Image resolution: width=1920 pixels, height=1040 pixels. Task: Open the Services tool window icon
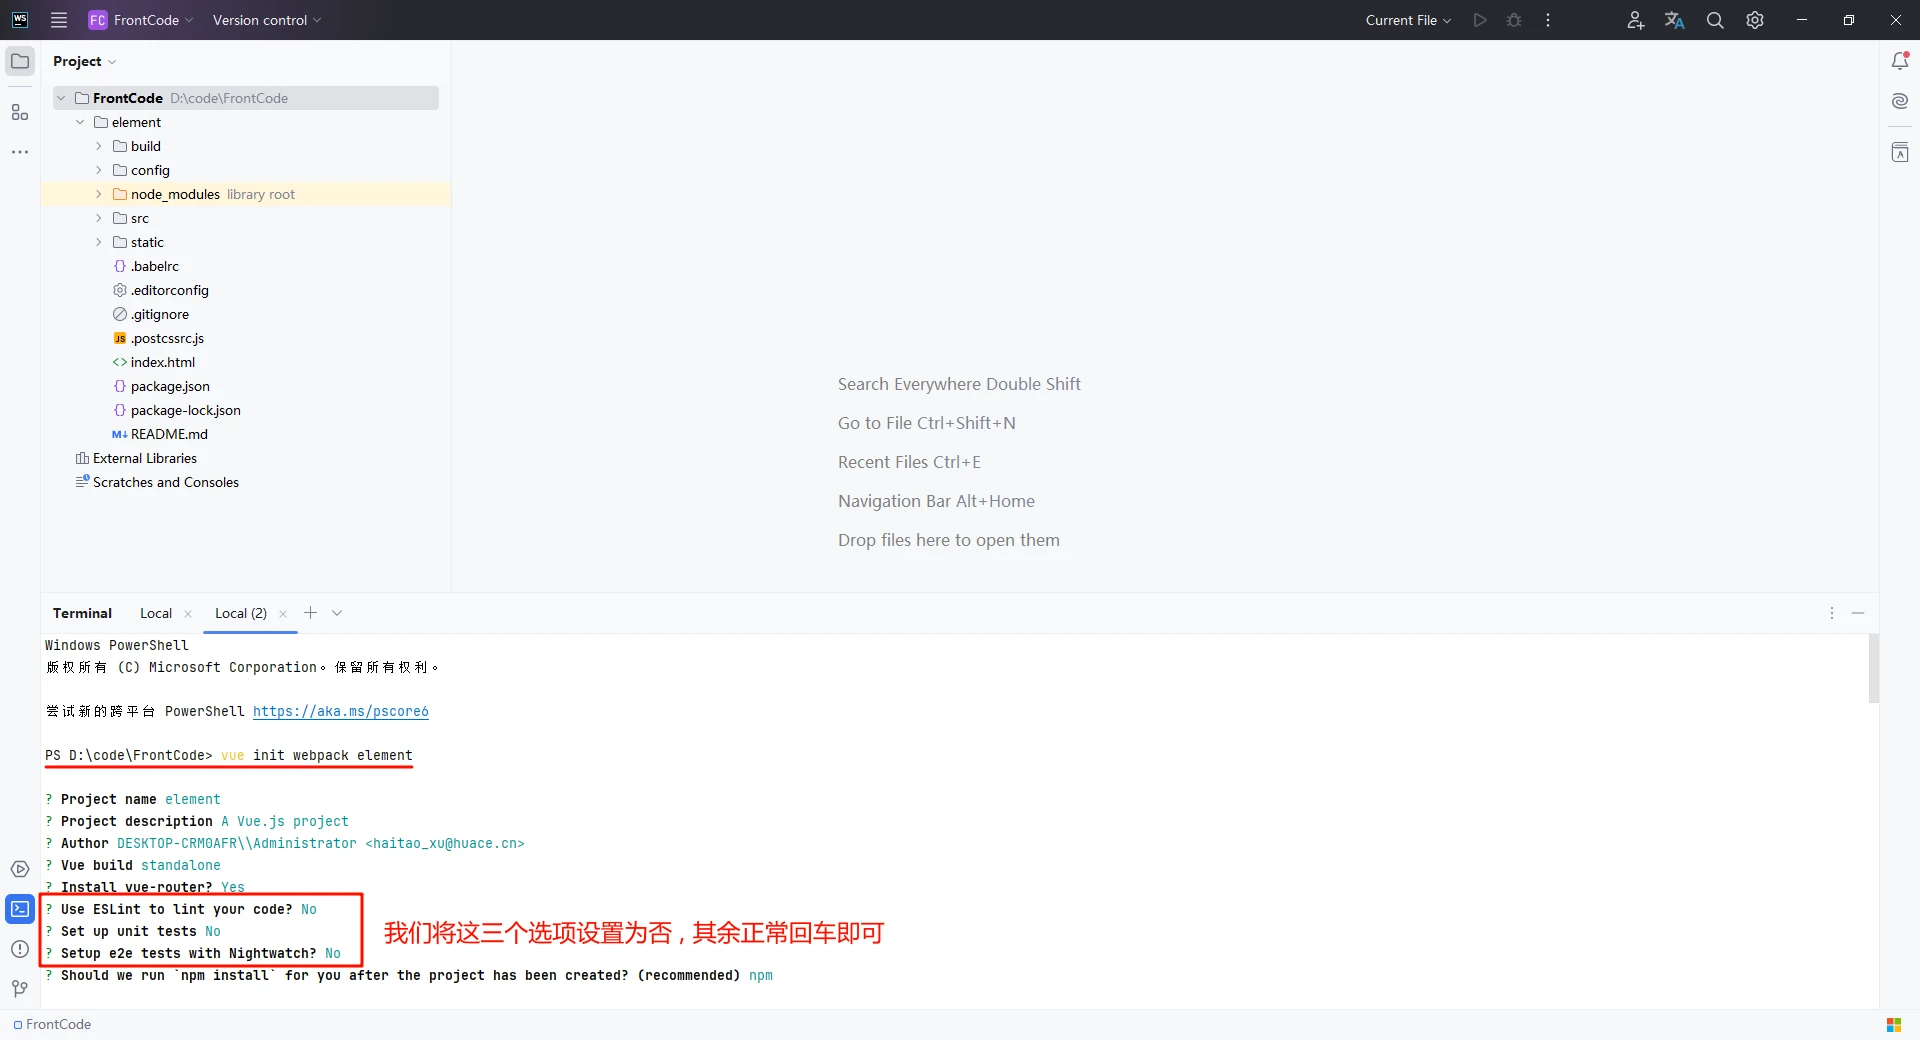[x=20, y=869]
